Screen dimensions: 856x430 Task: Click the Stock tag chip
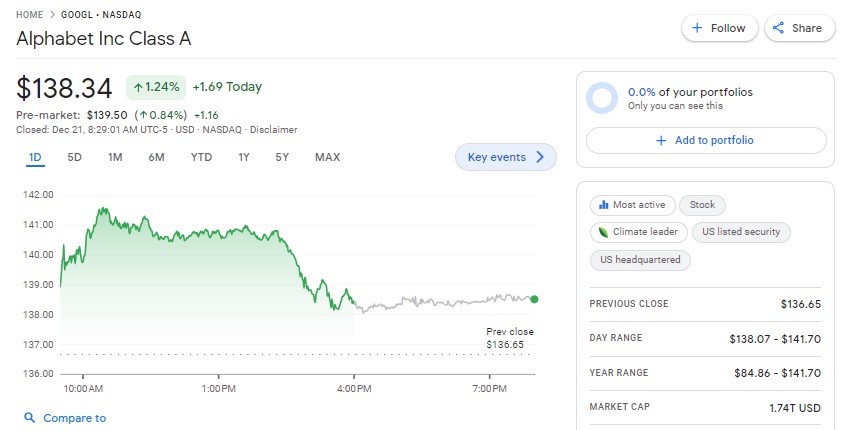pyautogui.click(x=703, y=205)
